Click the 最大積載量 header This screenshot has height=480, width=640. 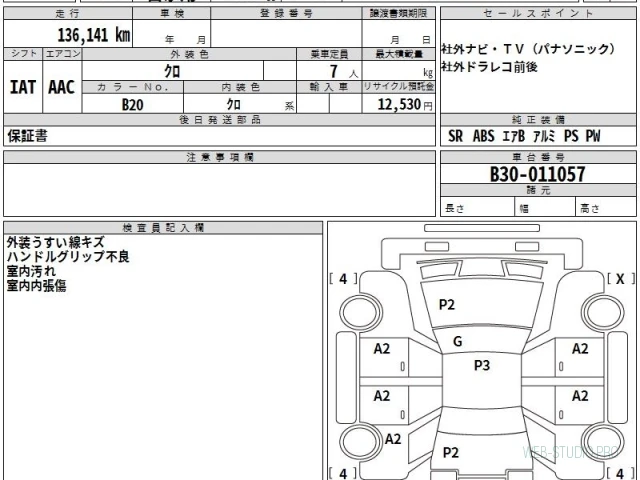tap(399, 54)
